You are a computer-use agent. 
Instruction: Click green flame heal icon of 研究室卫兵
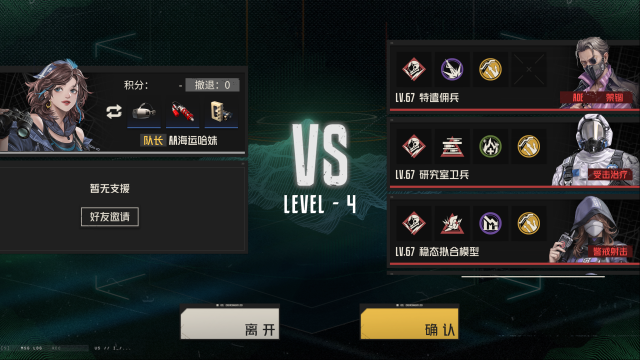click(x=490, y=146)
